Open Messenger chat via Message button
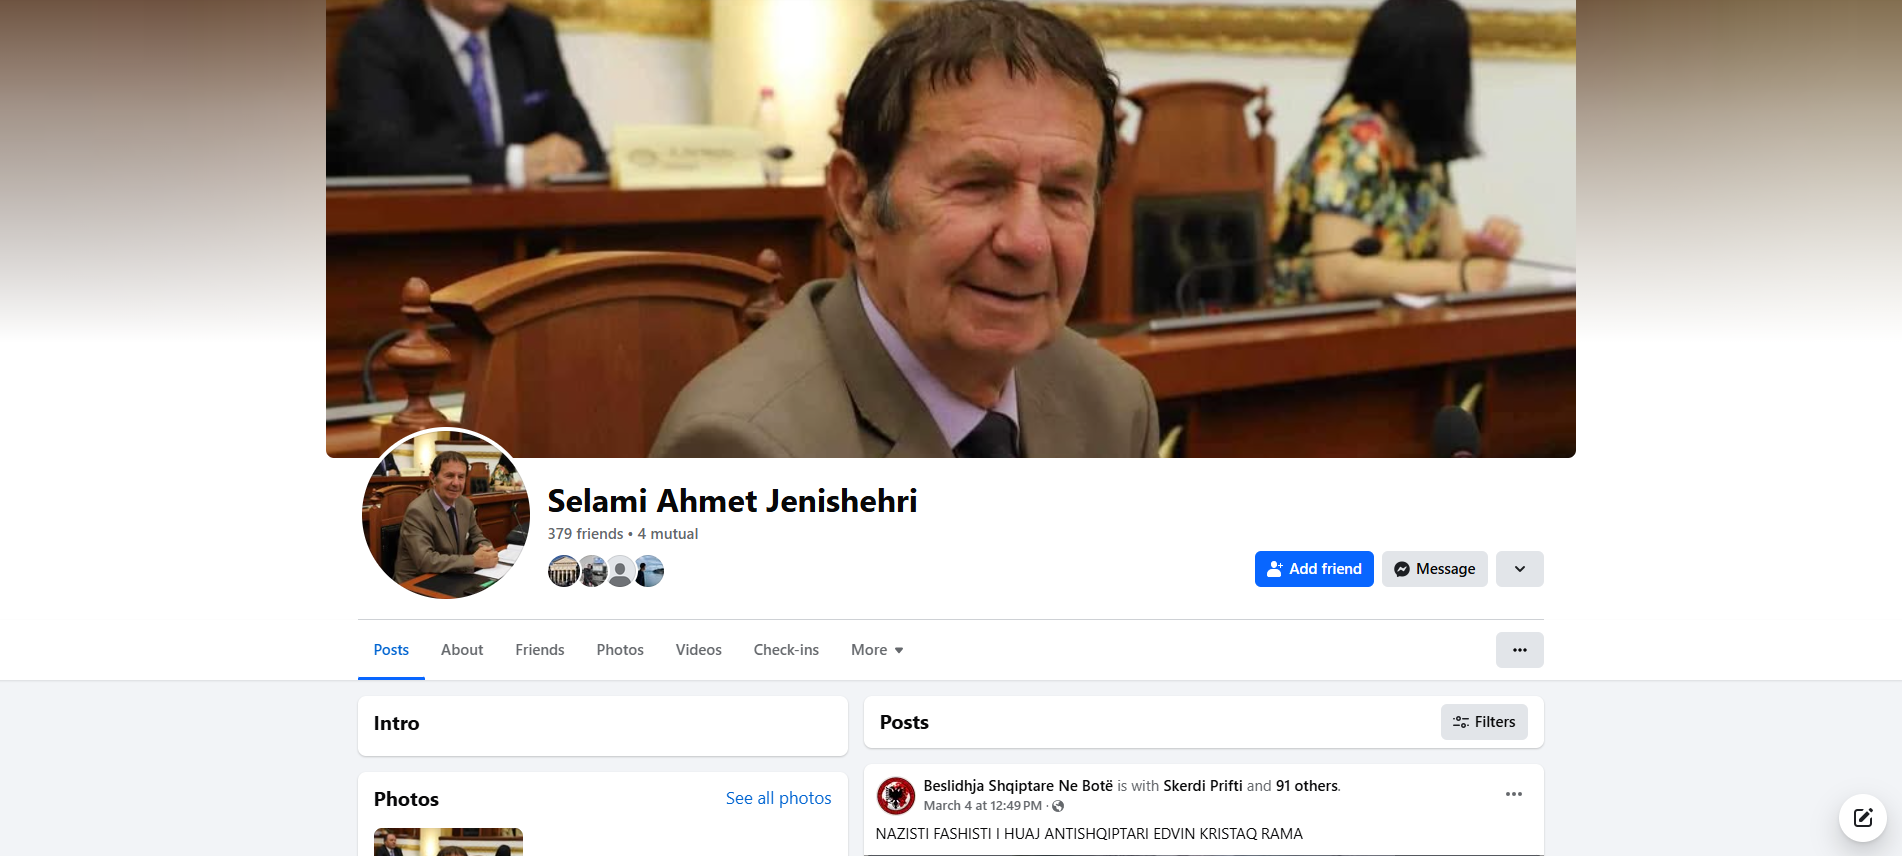 (1435, 569)
